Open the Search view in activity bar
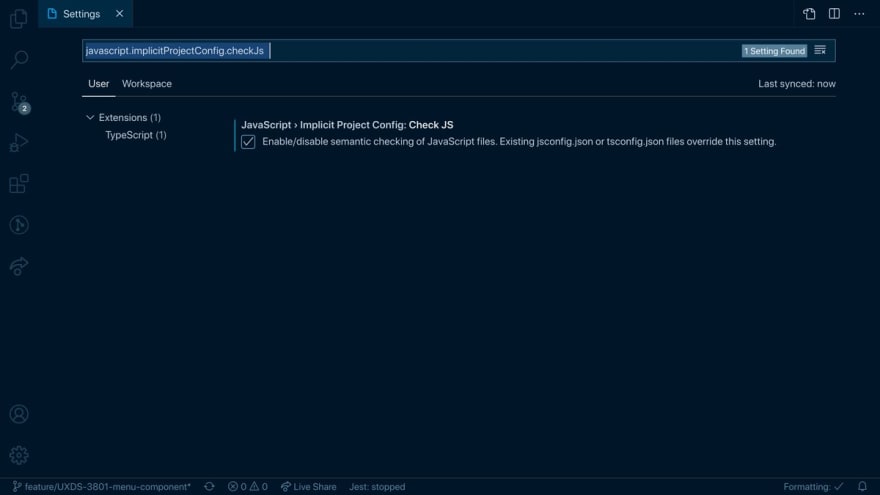Image resolution: width=880 pixels, height=495 pixels. 19,59
